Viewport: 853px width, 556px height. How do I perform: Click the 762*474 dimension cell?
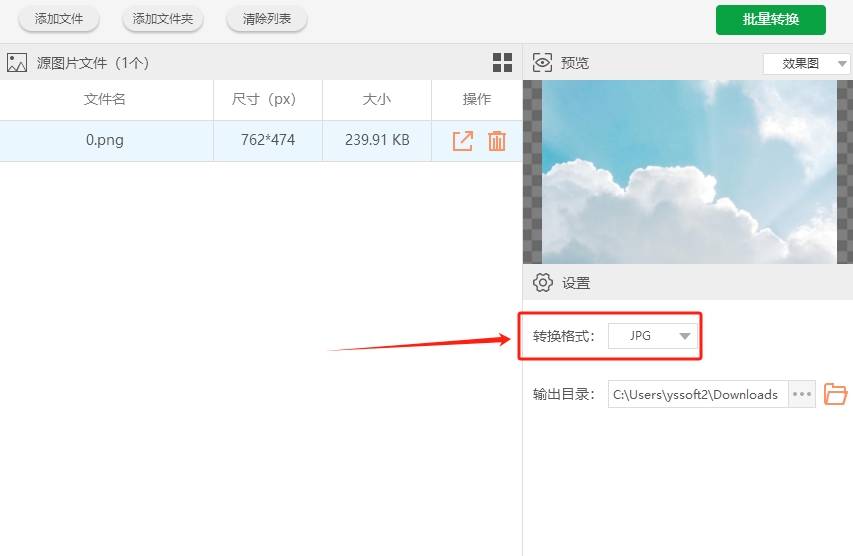pyautogui.click(x=268, y=140)
